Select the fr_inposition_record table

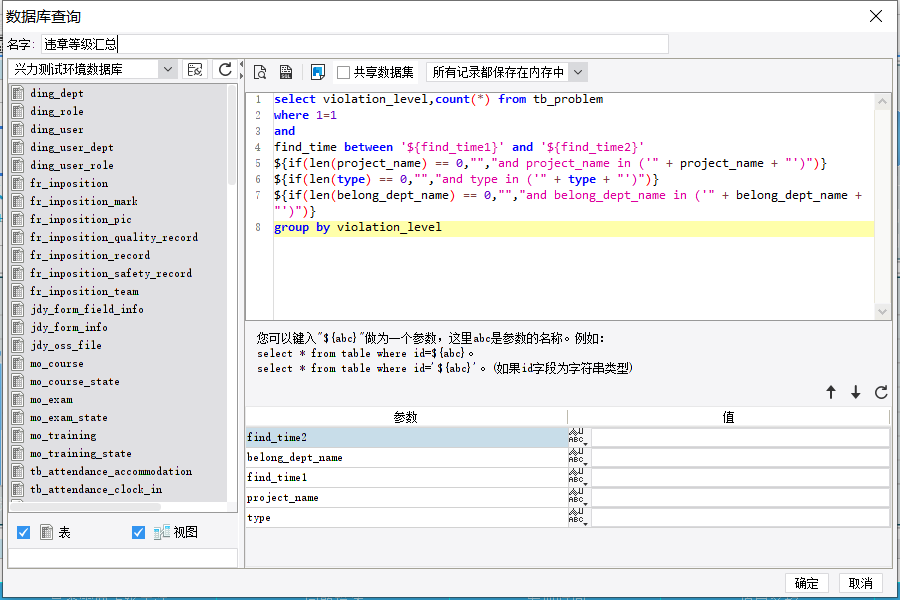[90, 255]
